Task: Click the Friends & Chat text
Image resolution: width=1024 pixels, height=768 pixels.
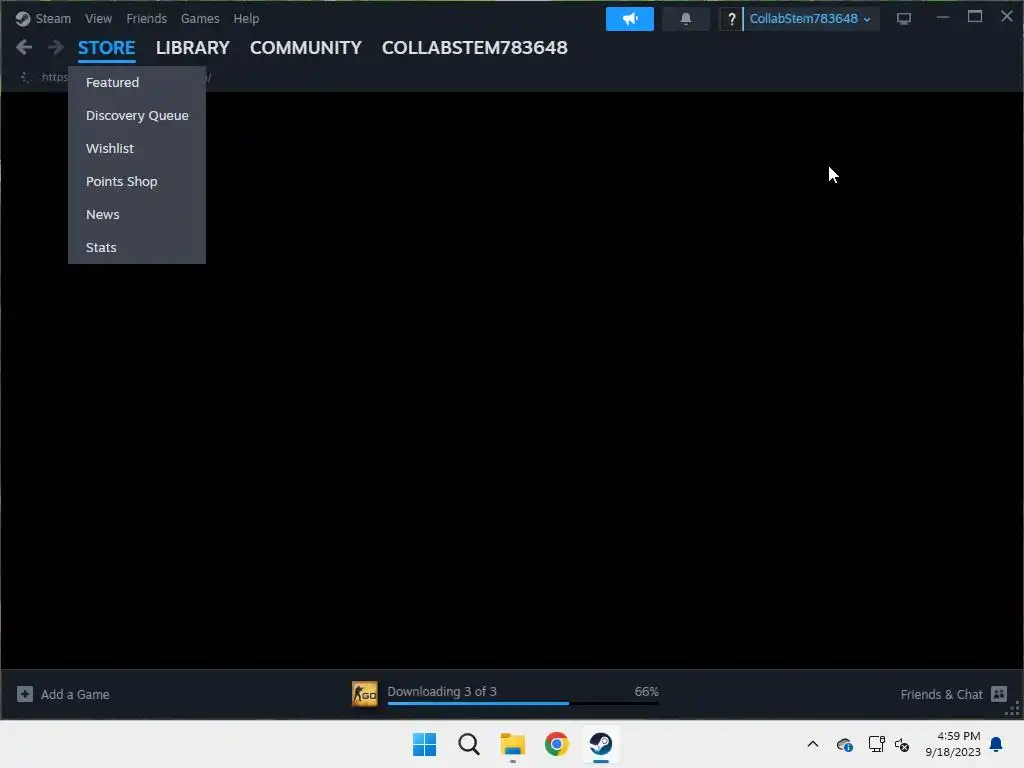Action: coord(941,694)
